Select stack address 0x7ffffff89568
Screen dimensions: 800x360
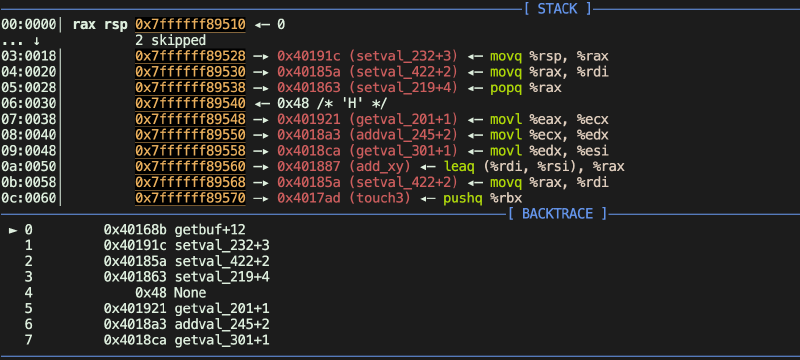pos(190,183)
